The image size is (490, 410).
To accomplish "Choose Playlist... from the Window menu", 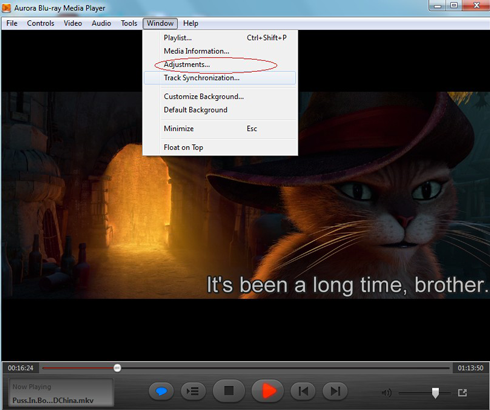I will pos(220,38).
